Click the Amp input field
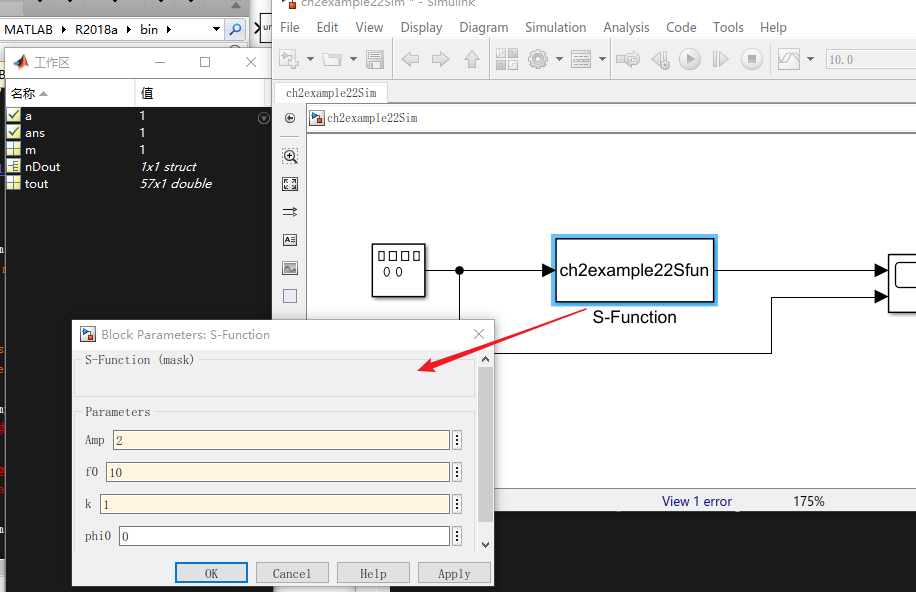916x592 pixels. (x=282, y=440)
